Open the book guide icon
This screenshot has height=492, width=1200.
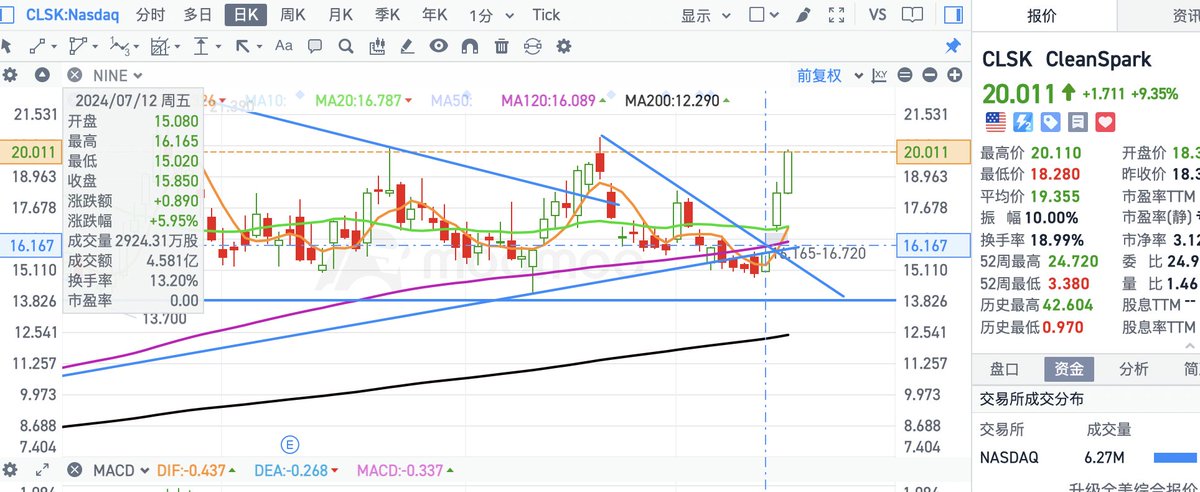point(912,15)
